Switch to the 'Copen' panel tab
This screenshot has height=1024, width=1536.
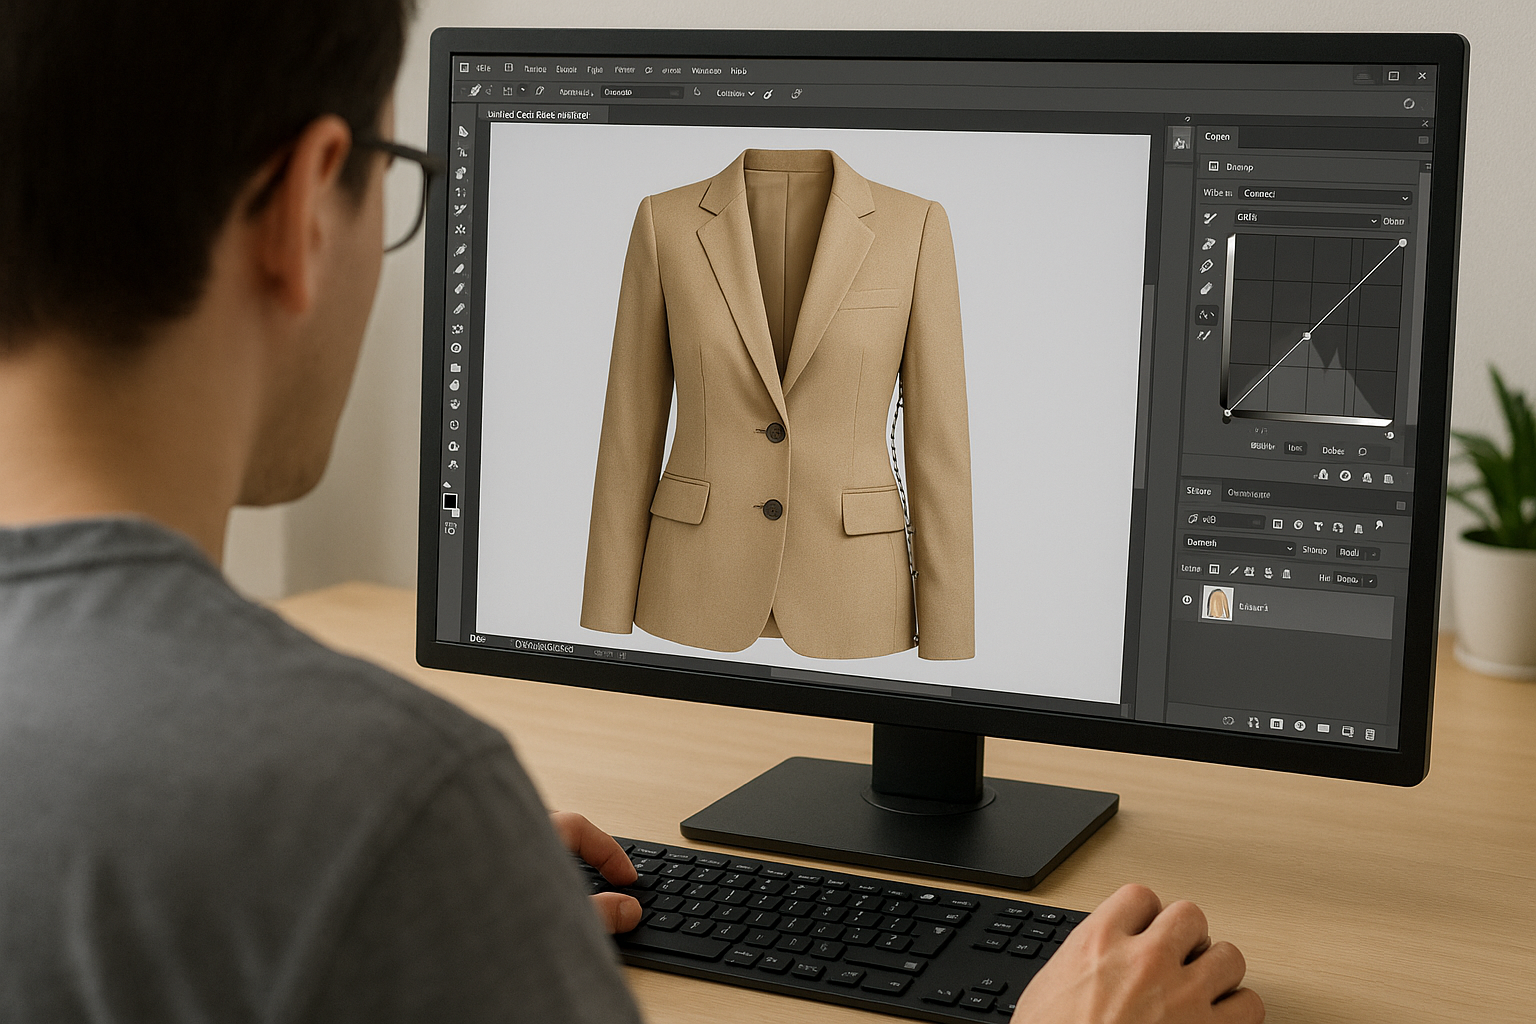1217,137
